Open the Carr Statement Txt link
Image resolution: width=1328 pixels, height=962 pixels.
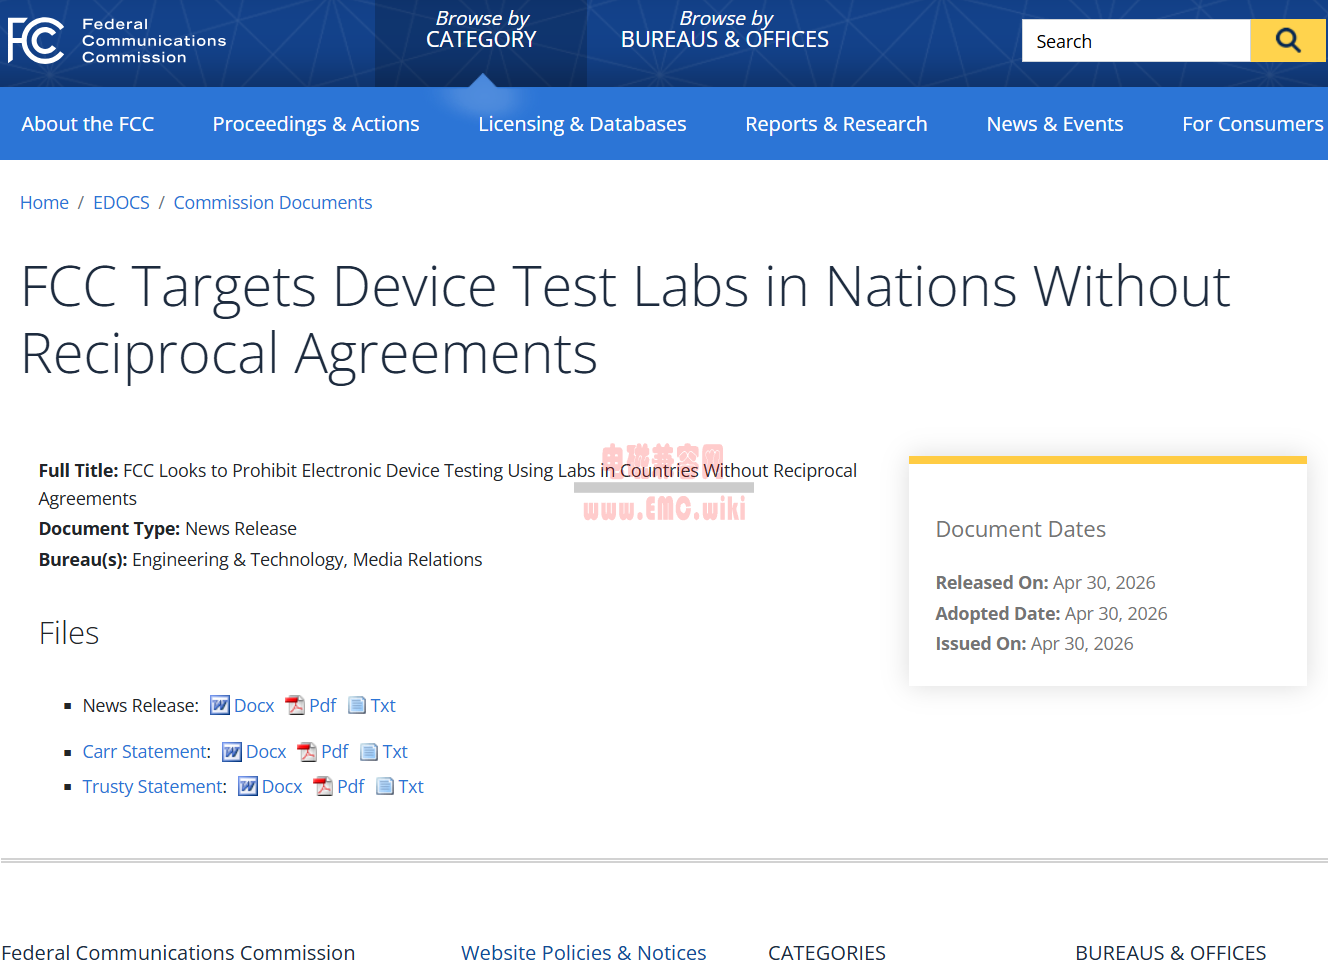click(x=395, y=752)
